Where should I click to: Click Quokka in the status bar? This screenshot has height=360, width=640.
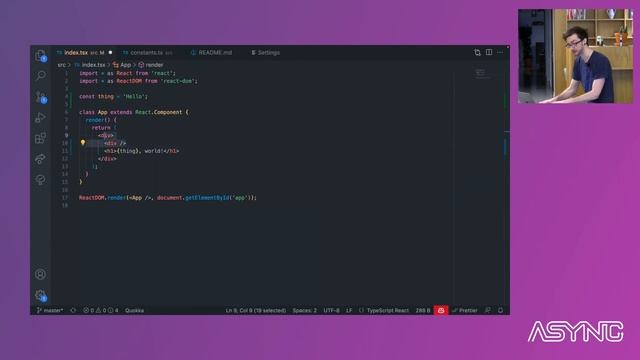pos(134,311)
